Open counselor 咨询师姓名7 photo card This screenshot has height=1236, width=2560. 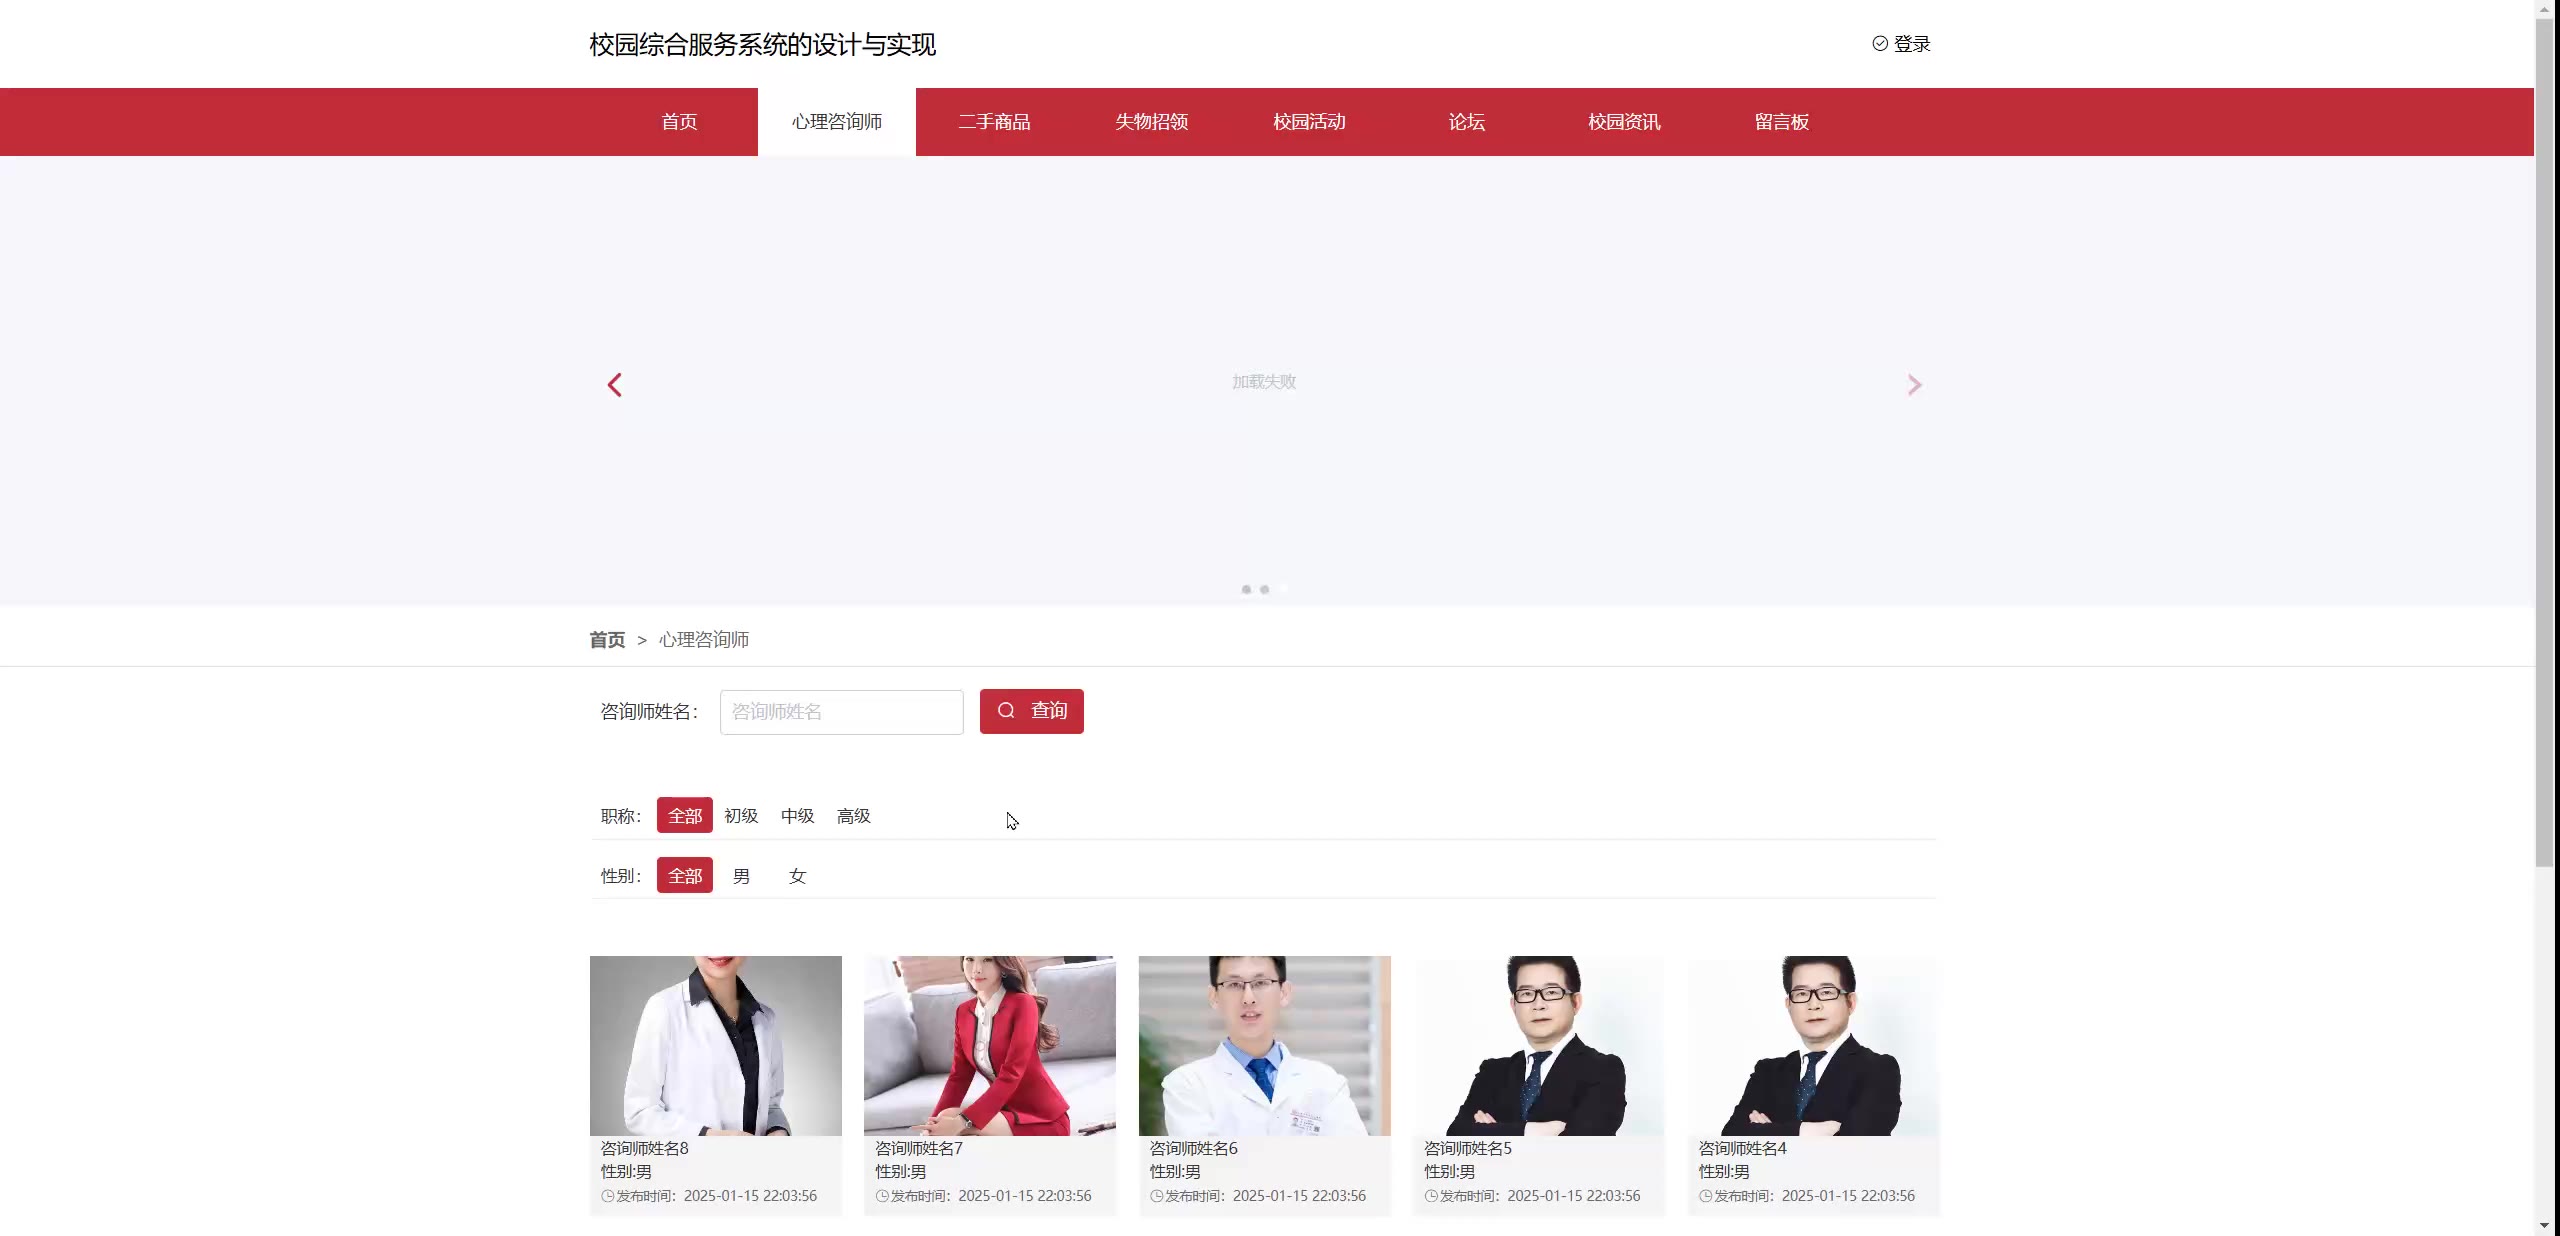pyautogui.click(x=989, y=1045)
